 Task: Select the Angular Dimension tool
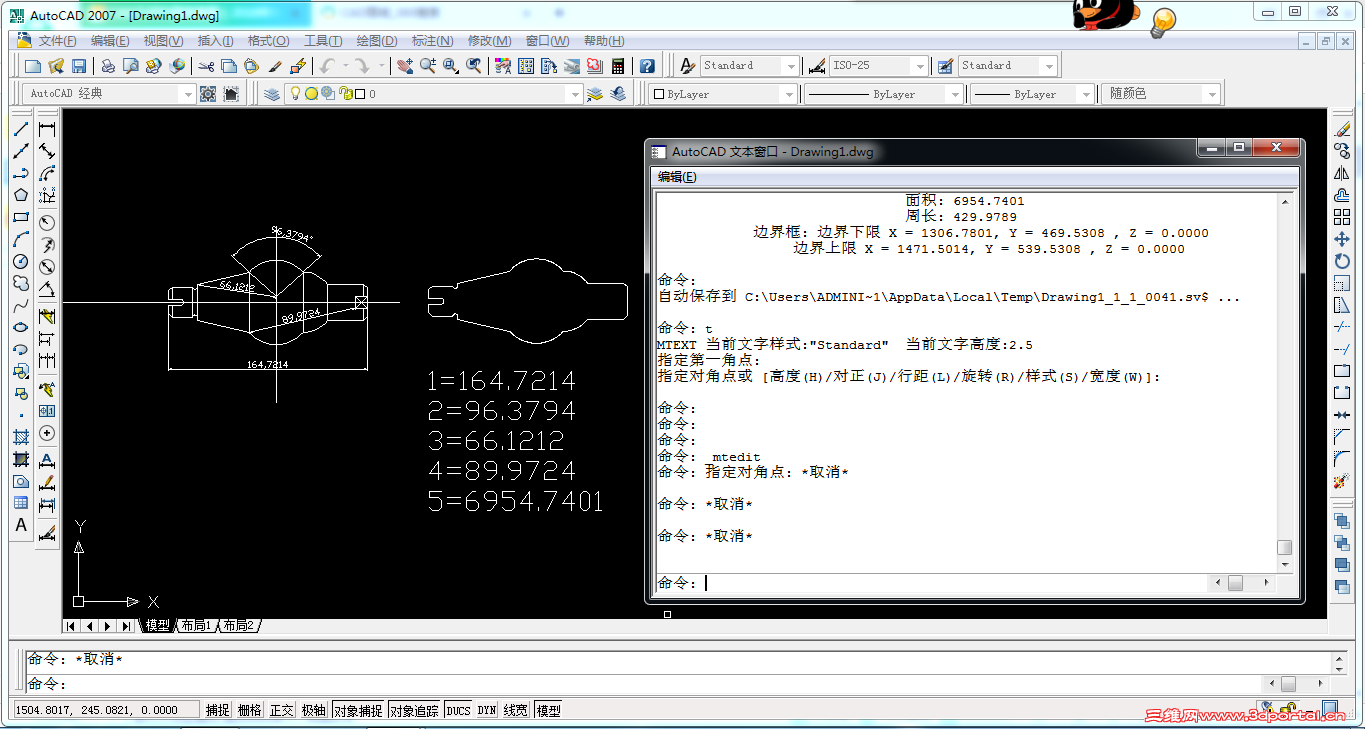point(47,289)
